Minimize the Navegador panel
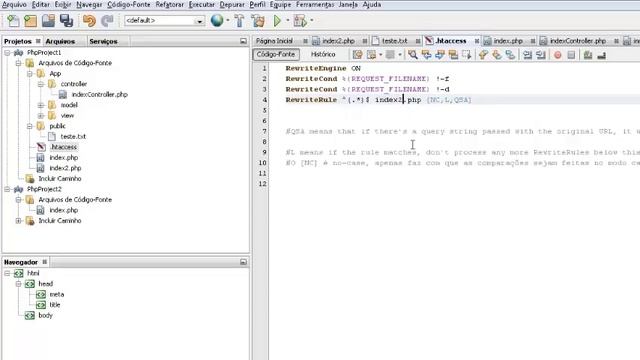Screen dimensions: 640x360 pos(243,262)
